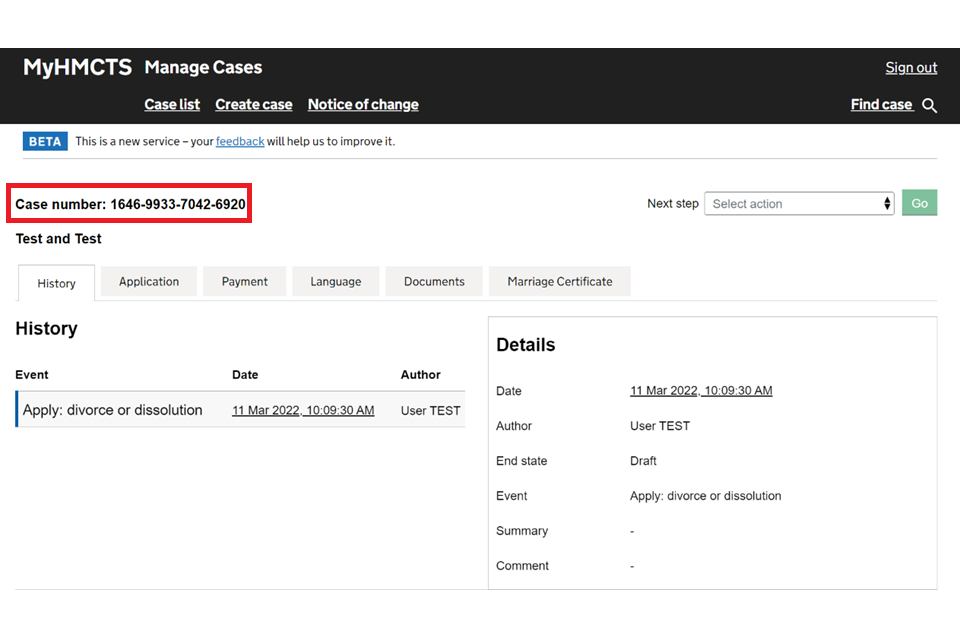Select the History tab
960x640 pixels.
click(x=57, y=283)
